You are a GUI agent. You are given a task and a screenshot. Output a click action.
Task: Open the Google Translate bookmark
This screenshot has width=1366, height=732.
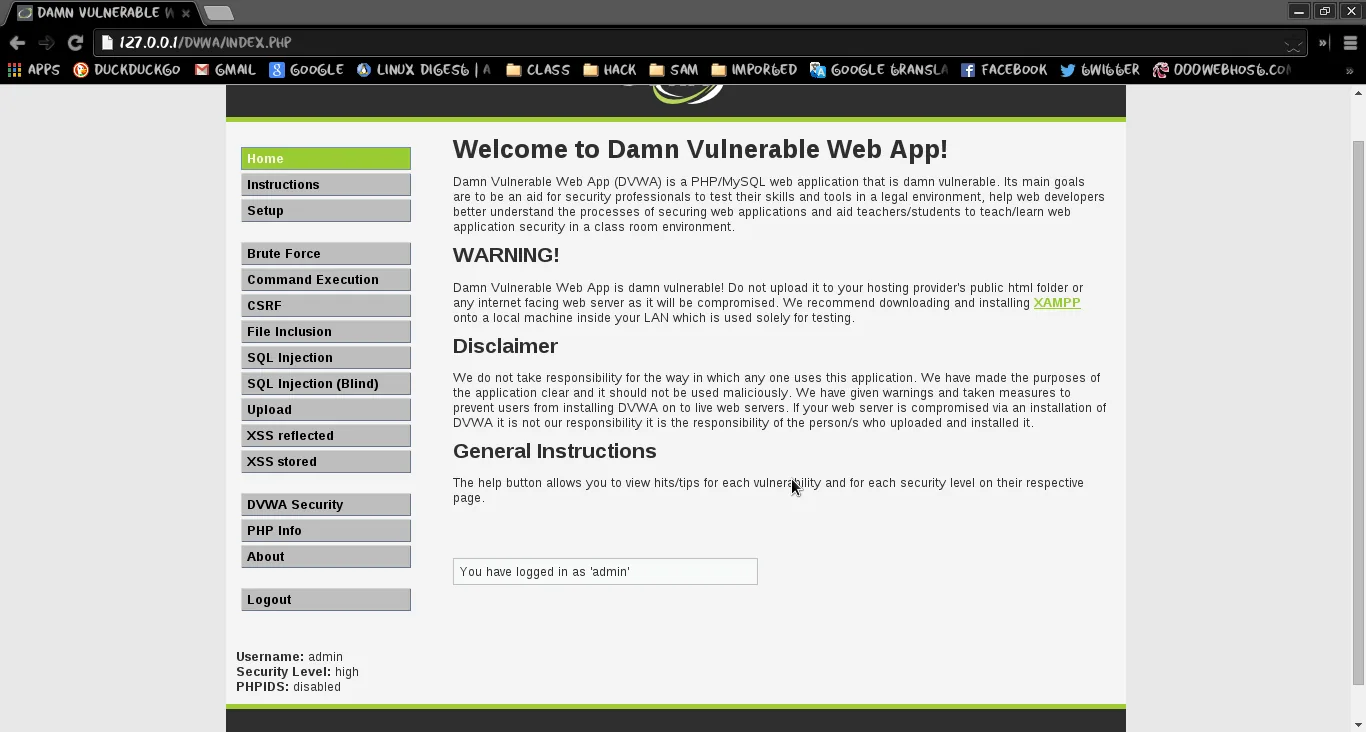tap(879, 70)
